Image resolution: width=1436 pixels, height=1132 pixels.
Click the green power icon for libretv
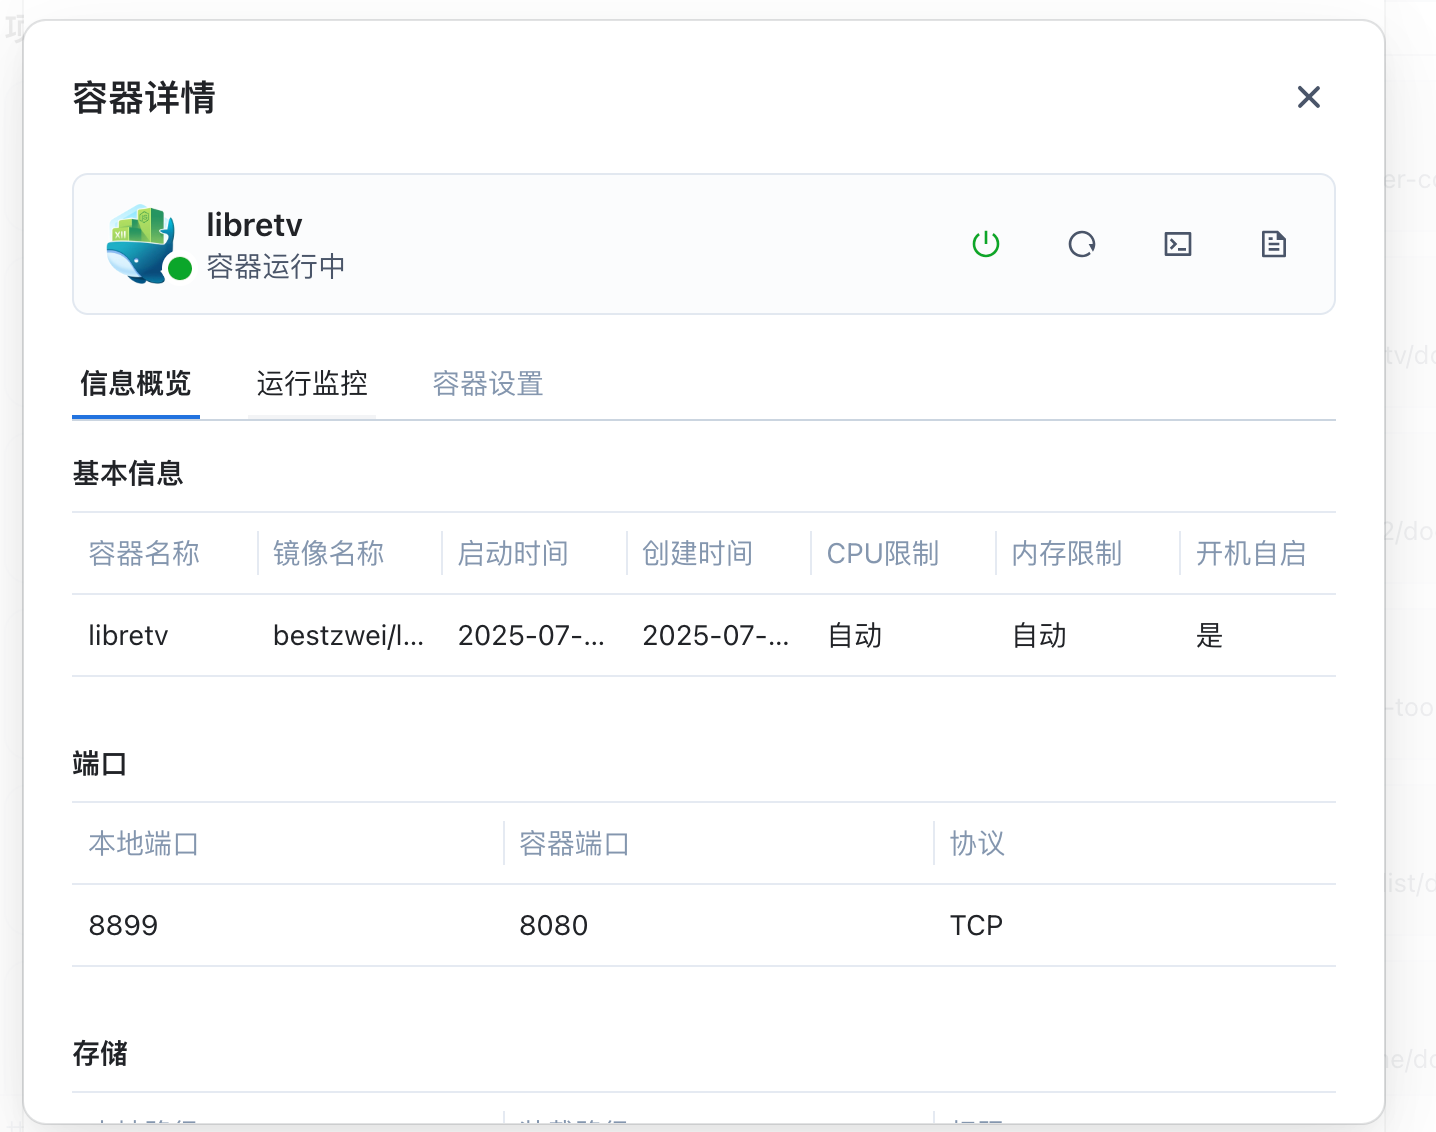click(985, 244)
